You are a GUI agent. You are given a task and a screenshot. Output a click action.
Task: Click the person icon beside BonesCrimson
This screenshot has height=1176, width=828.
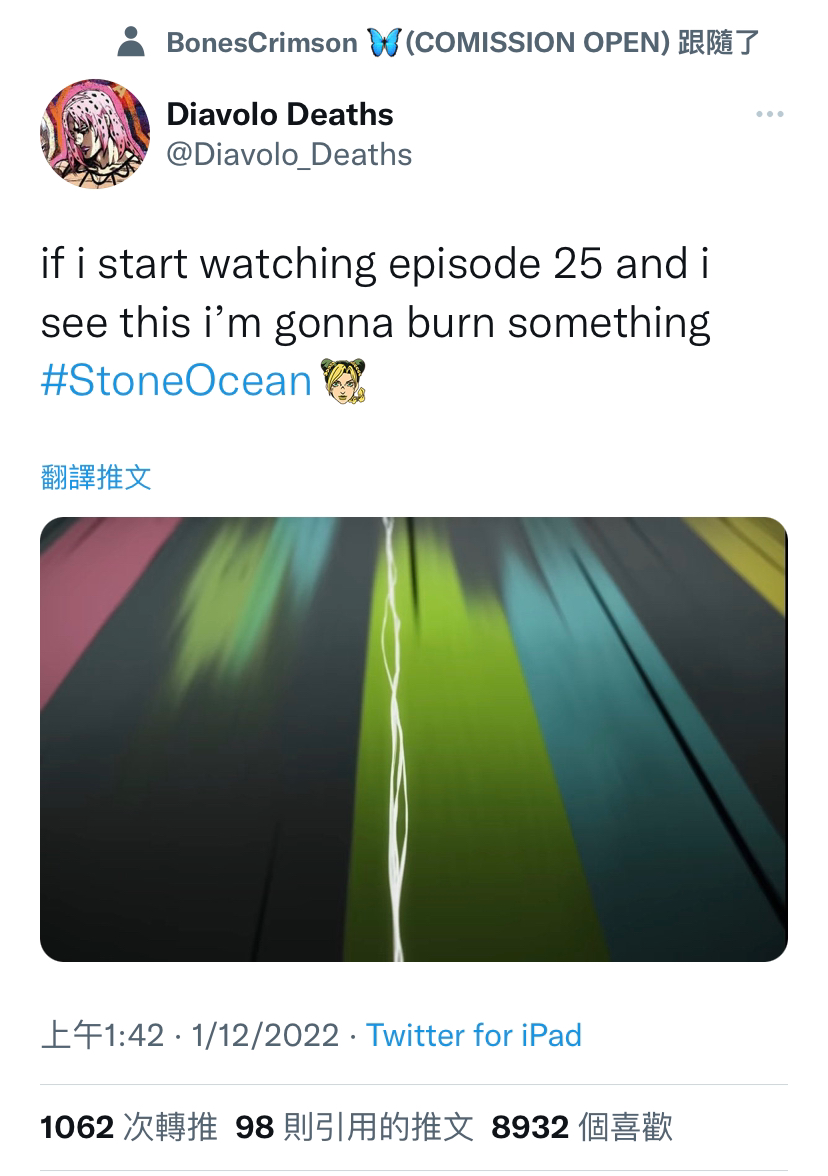click(x=131, y=42)
